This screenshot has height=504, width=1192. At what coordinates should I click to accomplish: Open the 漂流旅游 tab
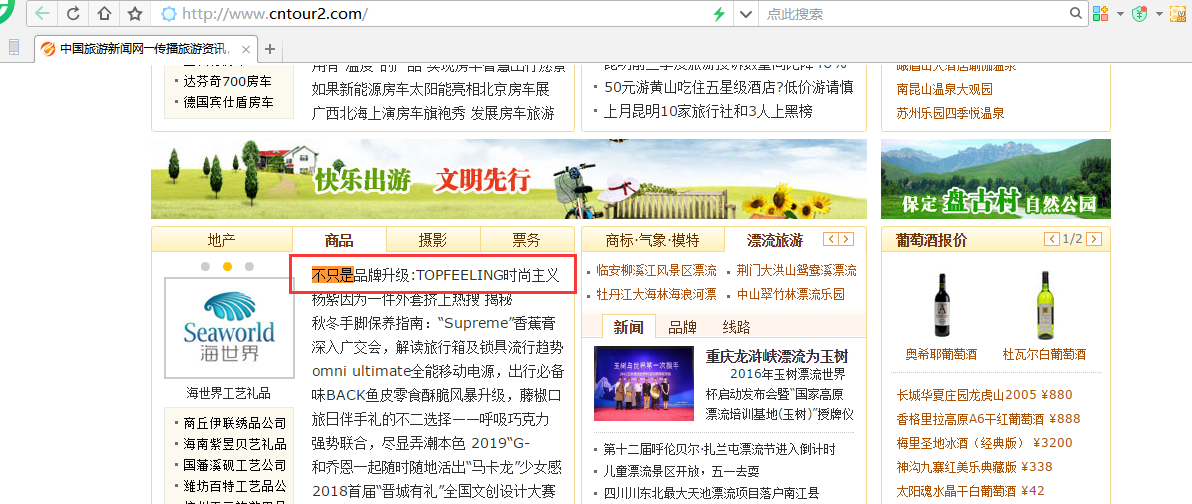coord(775,240)
